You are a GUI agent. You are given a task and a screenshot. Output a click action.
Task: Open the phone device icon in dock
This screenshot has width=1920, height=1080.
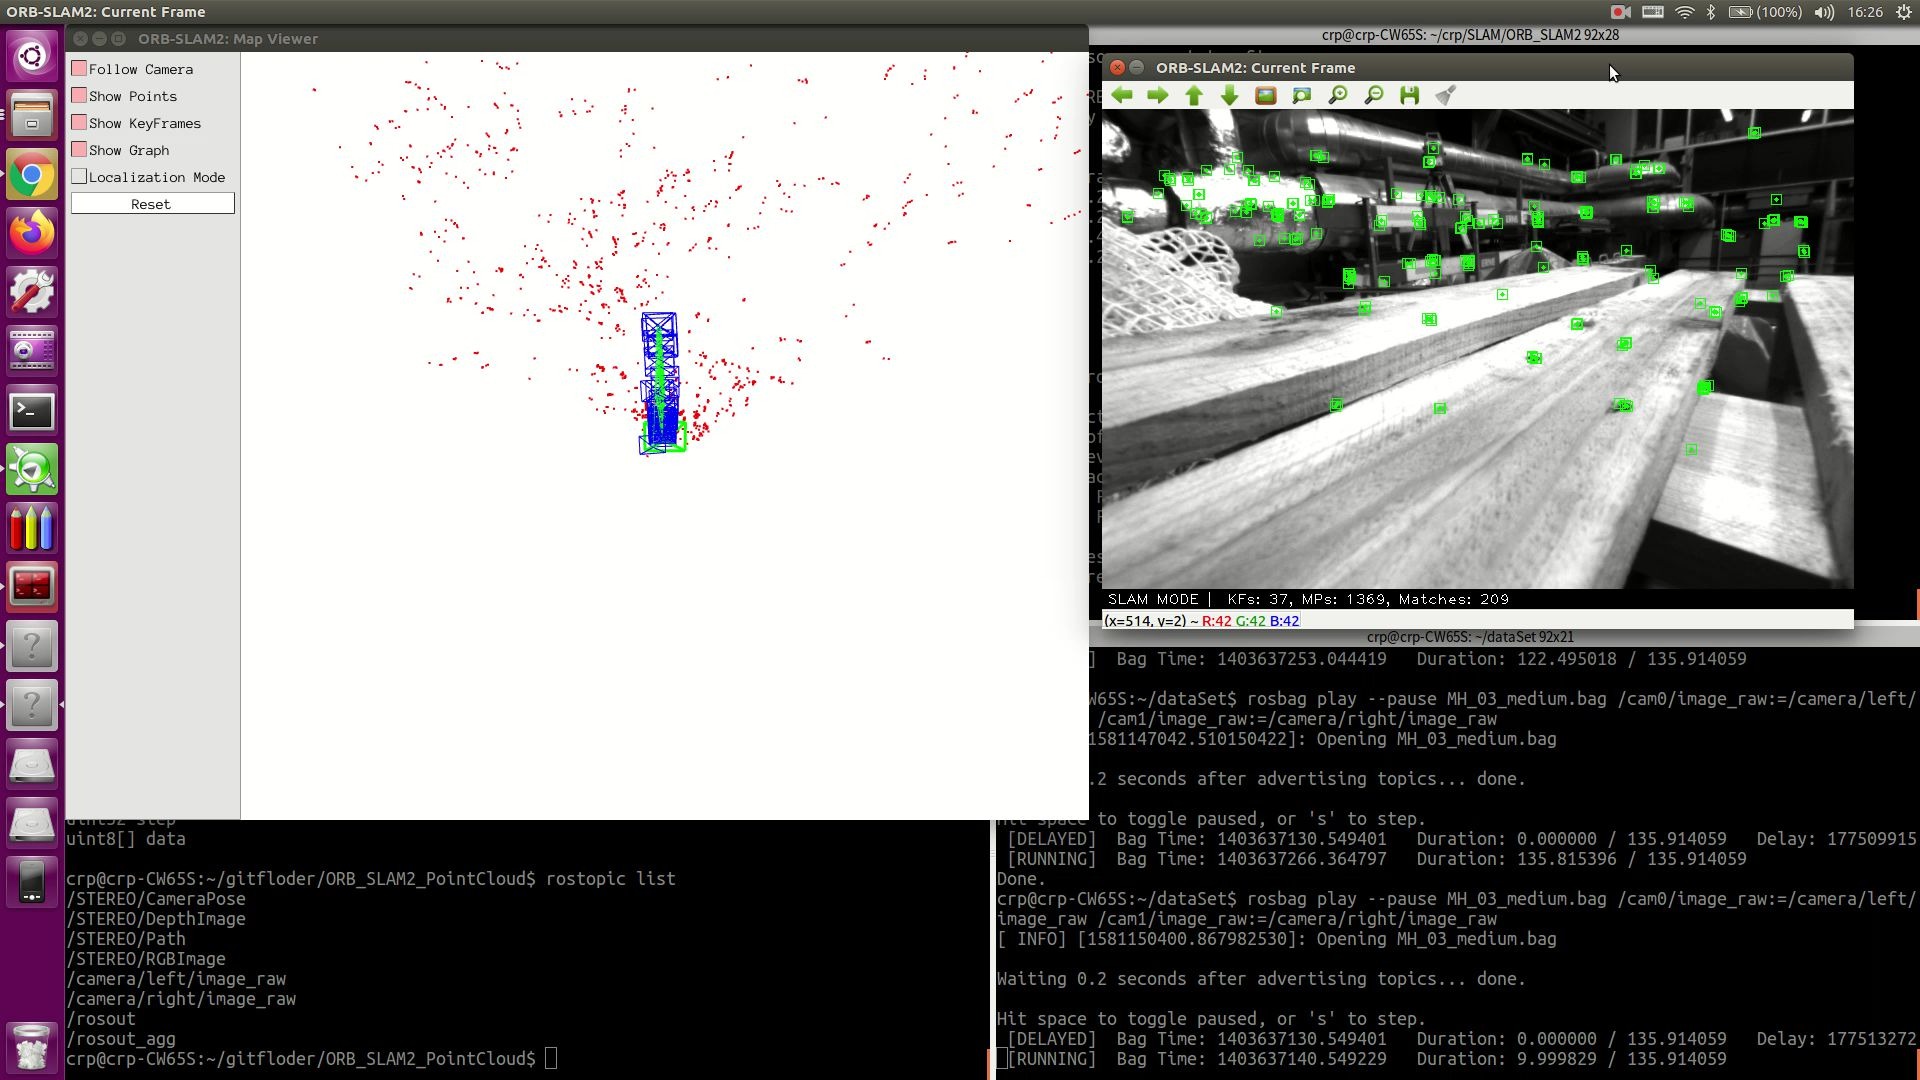coord(32,882)
